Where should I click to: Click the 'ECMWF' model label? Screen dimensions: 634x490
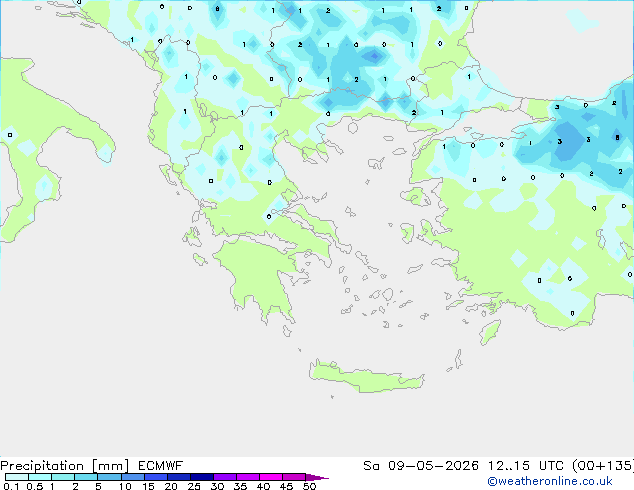[161, 466]
